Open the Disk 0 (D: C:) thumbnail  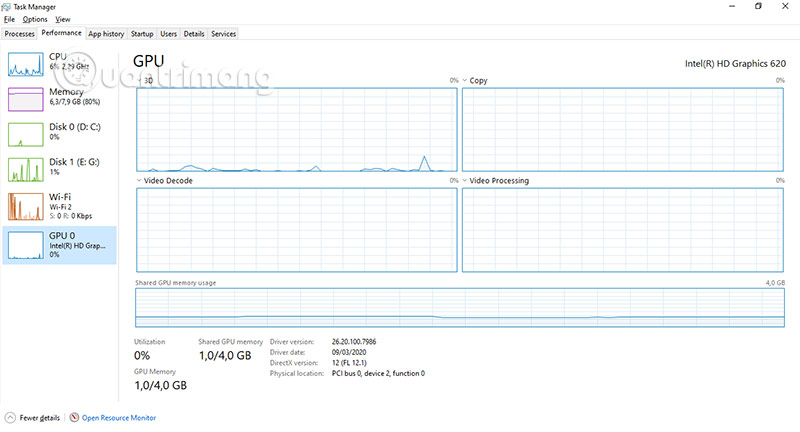(26, 134)
